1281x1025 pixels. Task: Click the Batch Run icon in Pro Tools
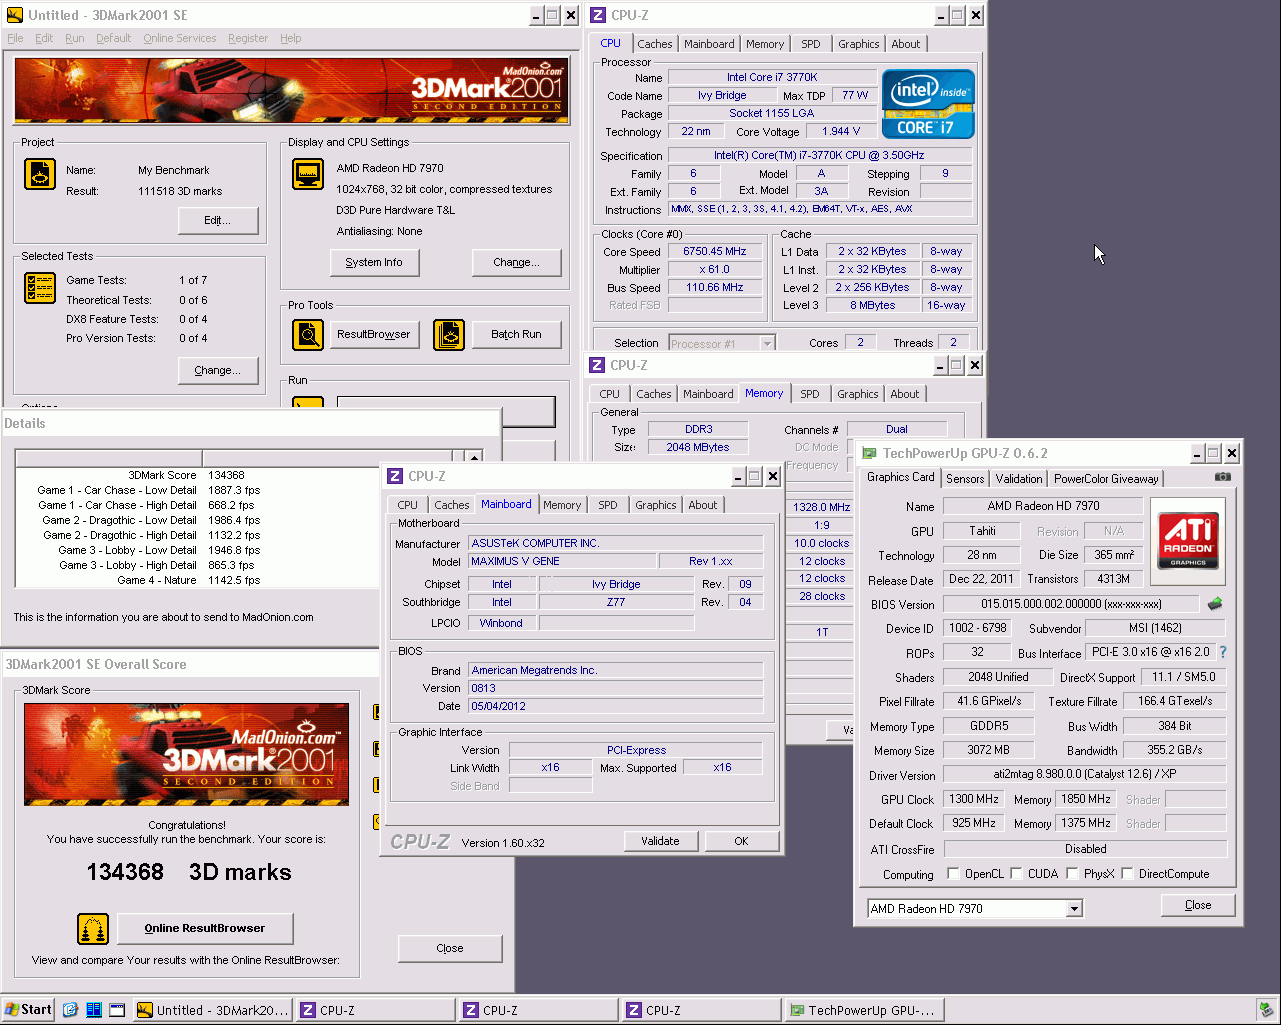[449, 335]
